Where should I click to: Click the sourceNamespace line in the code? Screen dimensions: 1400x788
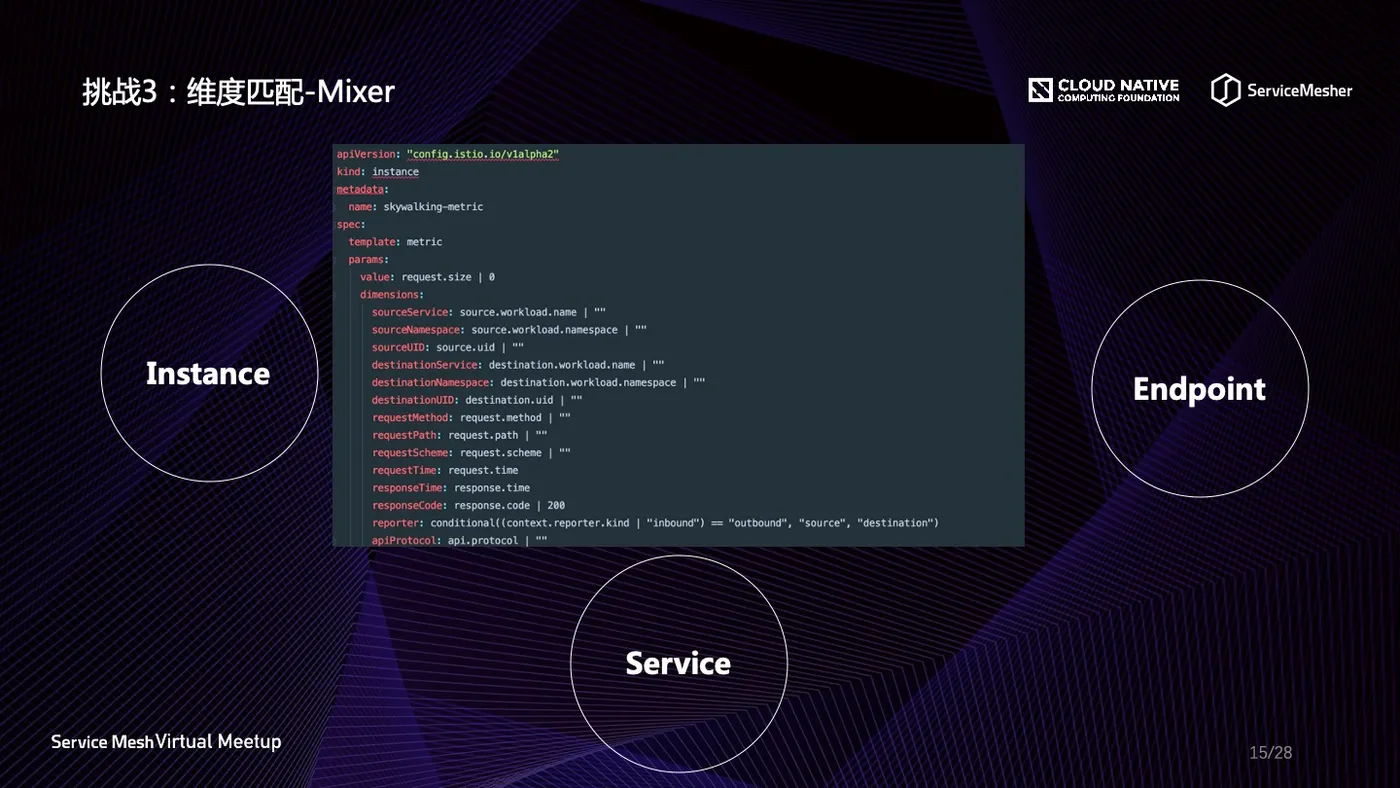pos(509,330)
